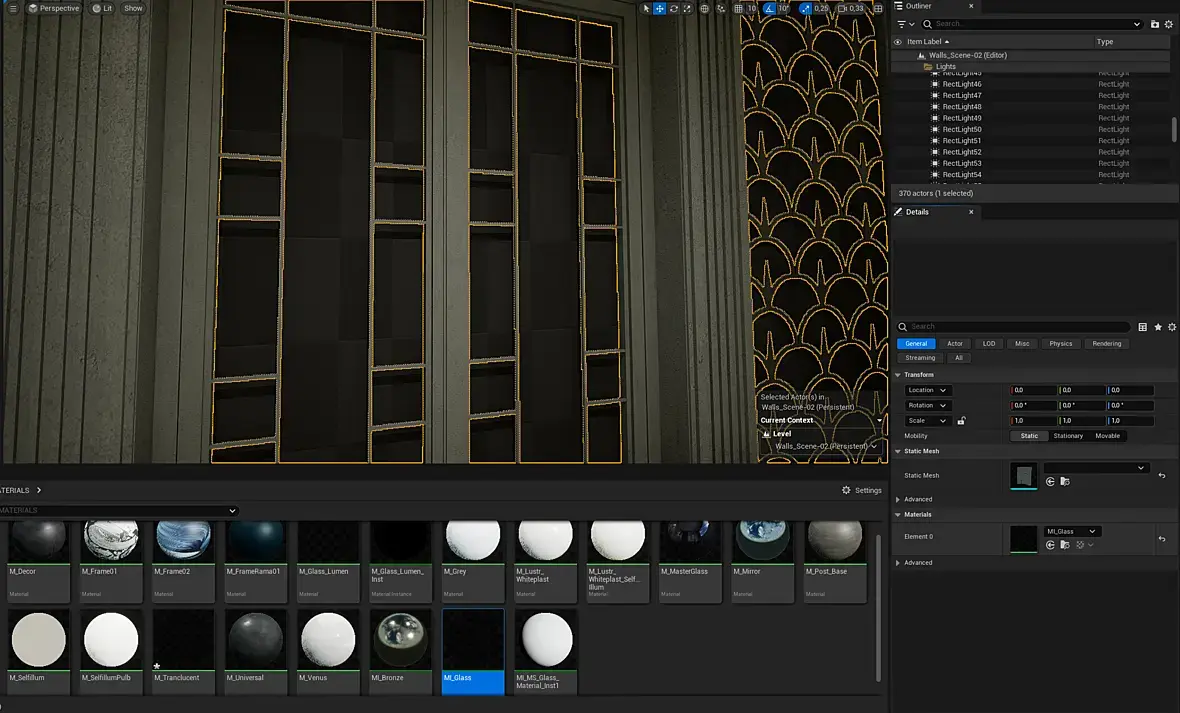Toggle rotation angle snapping
1180x713 pixels.
click(x=769, y=8)
